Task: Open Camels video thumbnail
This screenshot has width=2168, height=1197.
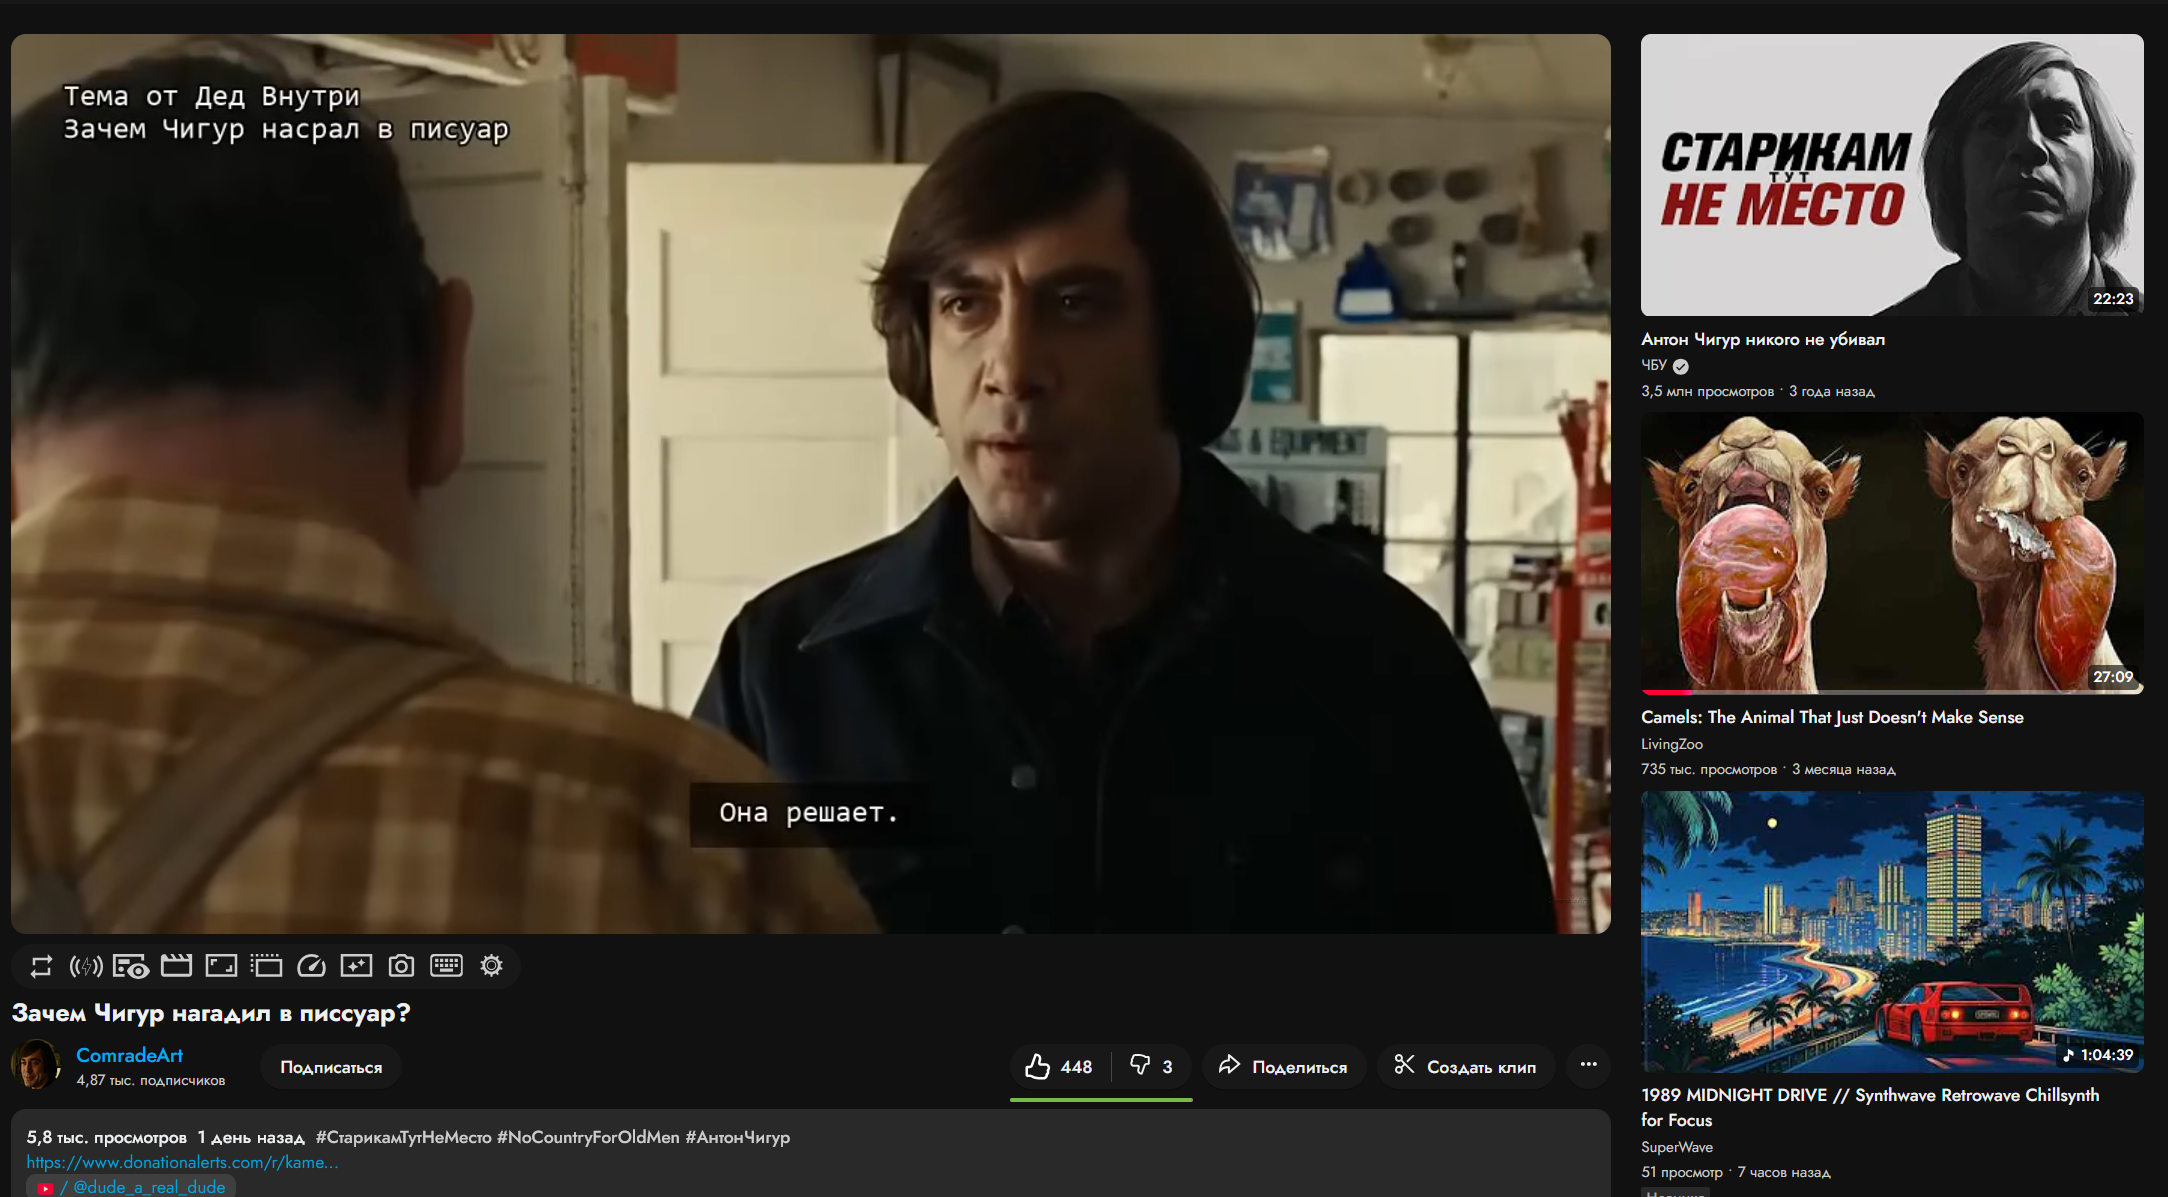Action: click(1891, 552)
